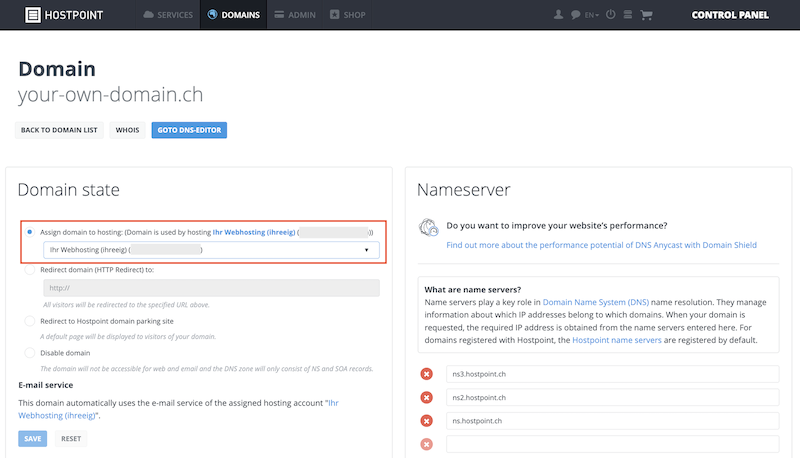Open the chat speech bubble icon
This screenshot has width=800, height=458.
(x=576, y=15)
